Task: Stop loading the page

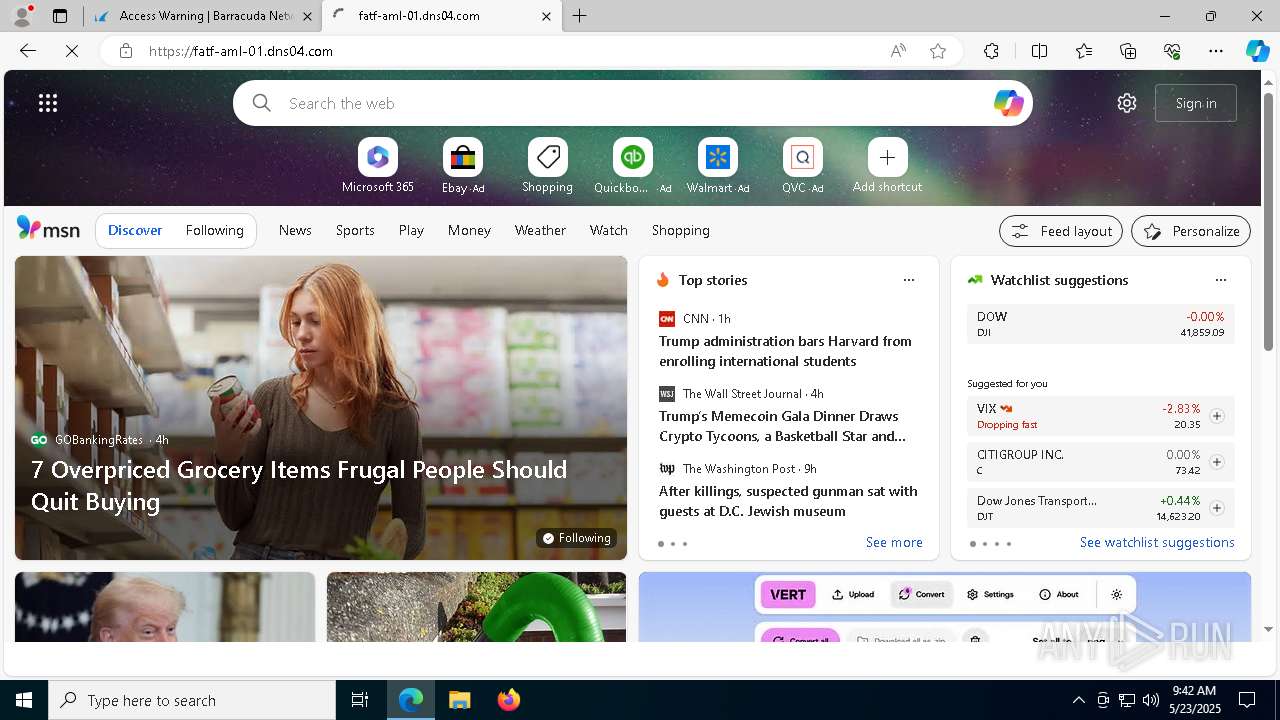Action: (x=72, y=51)
